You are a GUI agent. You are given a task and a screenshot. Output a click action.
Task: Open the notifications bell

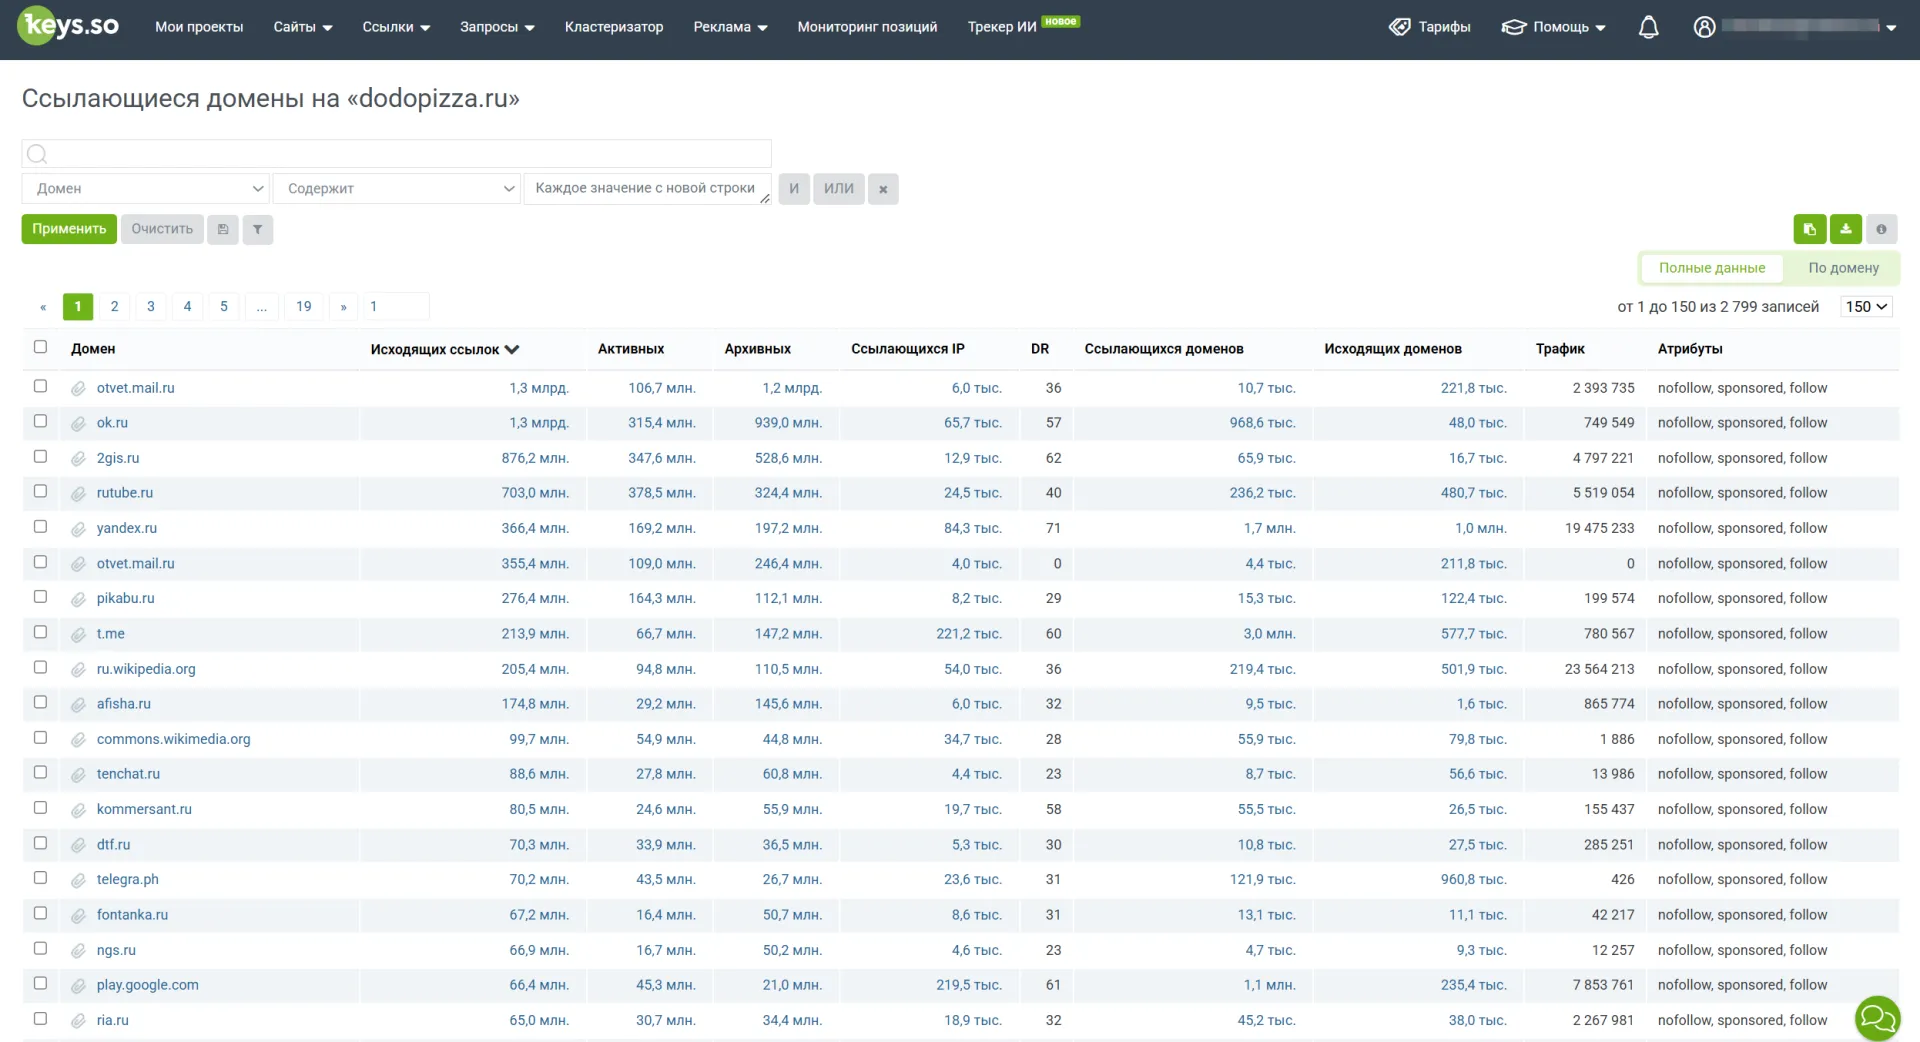[1649, 27]
